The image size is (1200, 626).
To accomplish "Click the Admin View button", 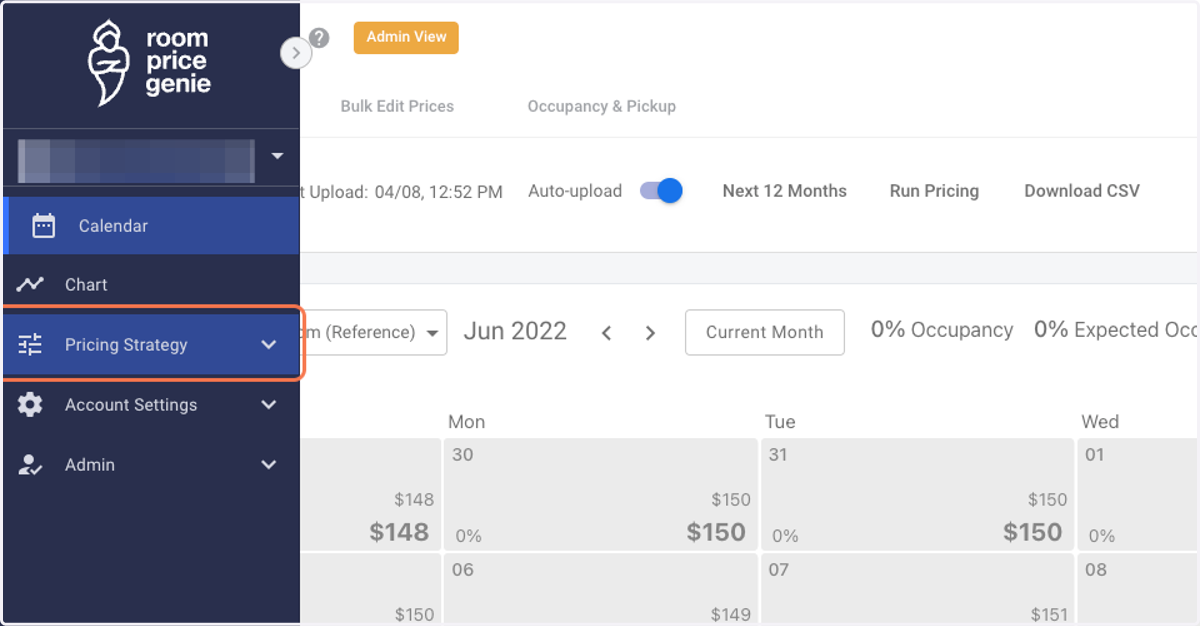I will click(x=406, y=38).
